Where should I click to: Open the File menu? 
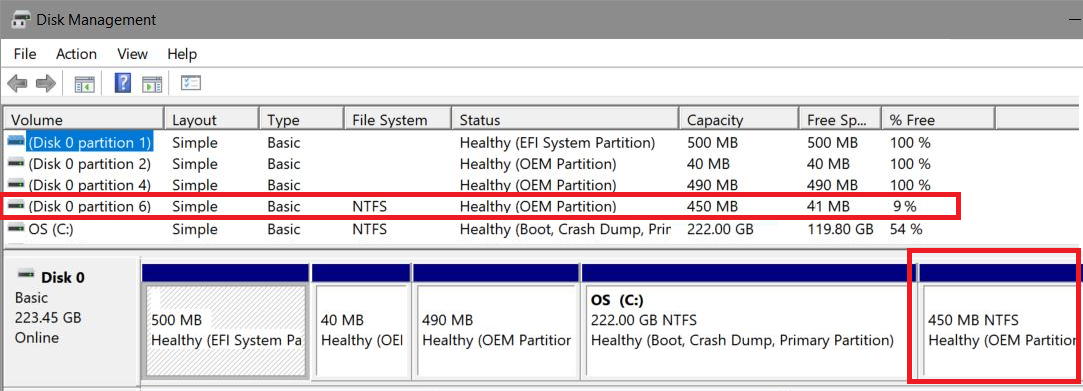pos(25,54)
